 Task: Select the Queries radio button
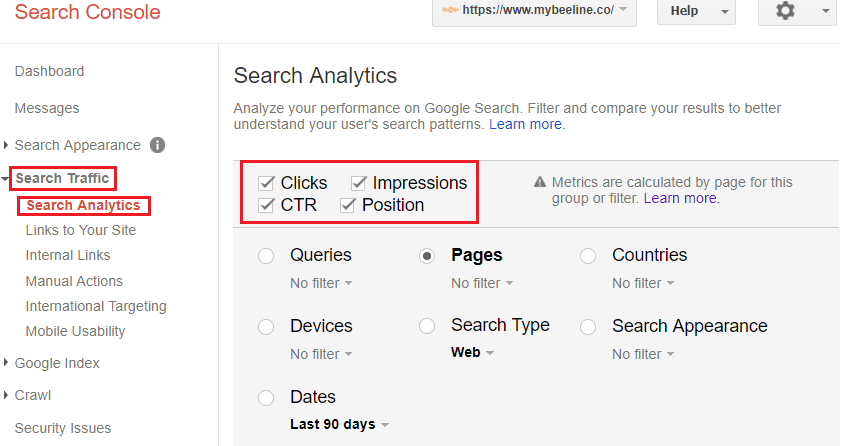[266, 256]
